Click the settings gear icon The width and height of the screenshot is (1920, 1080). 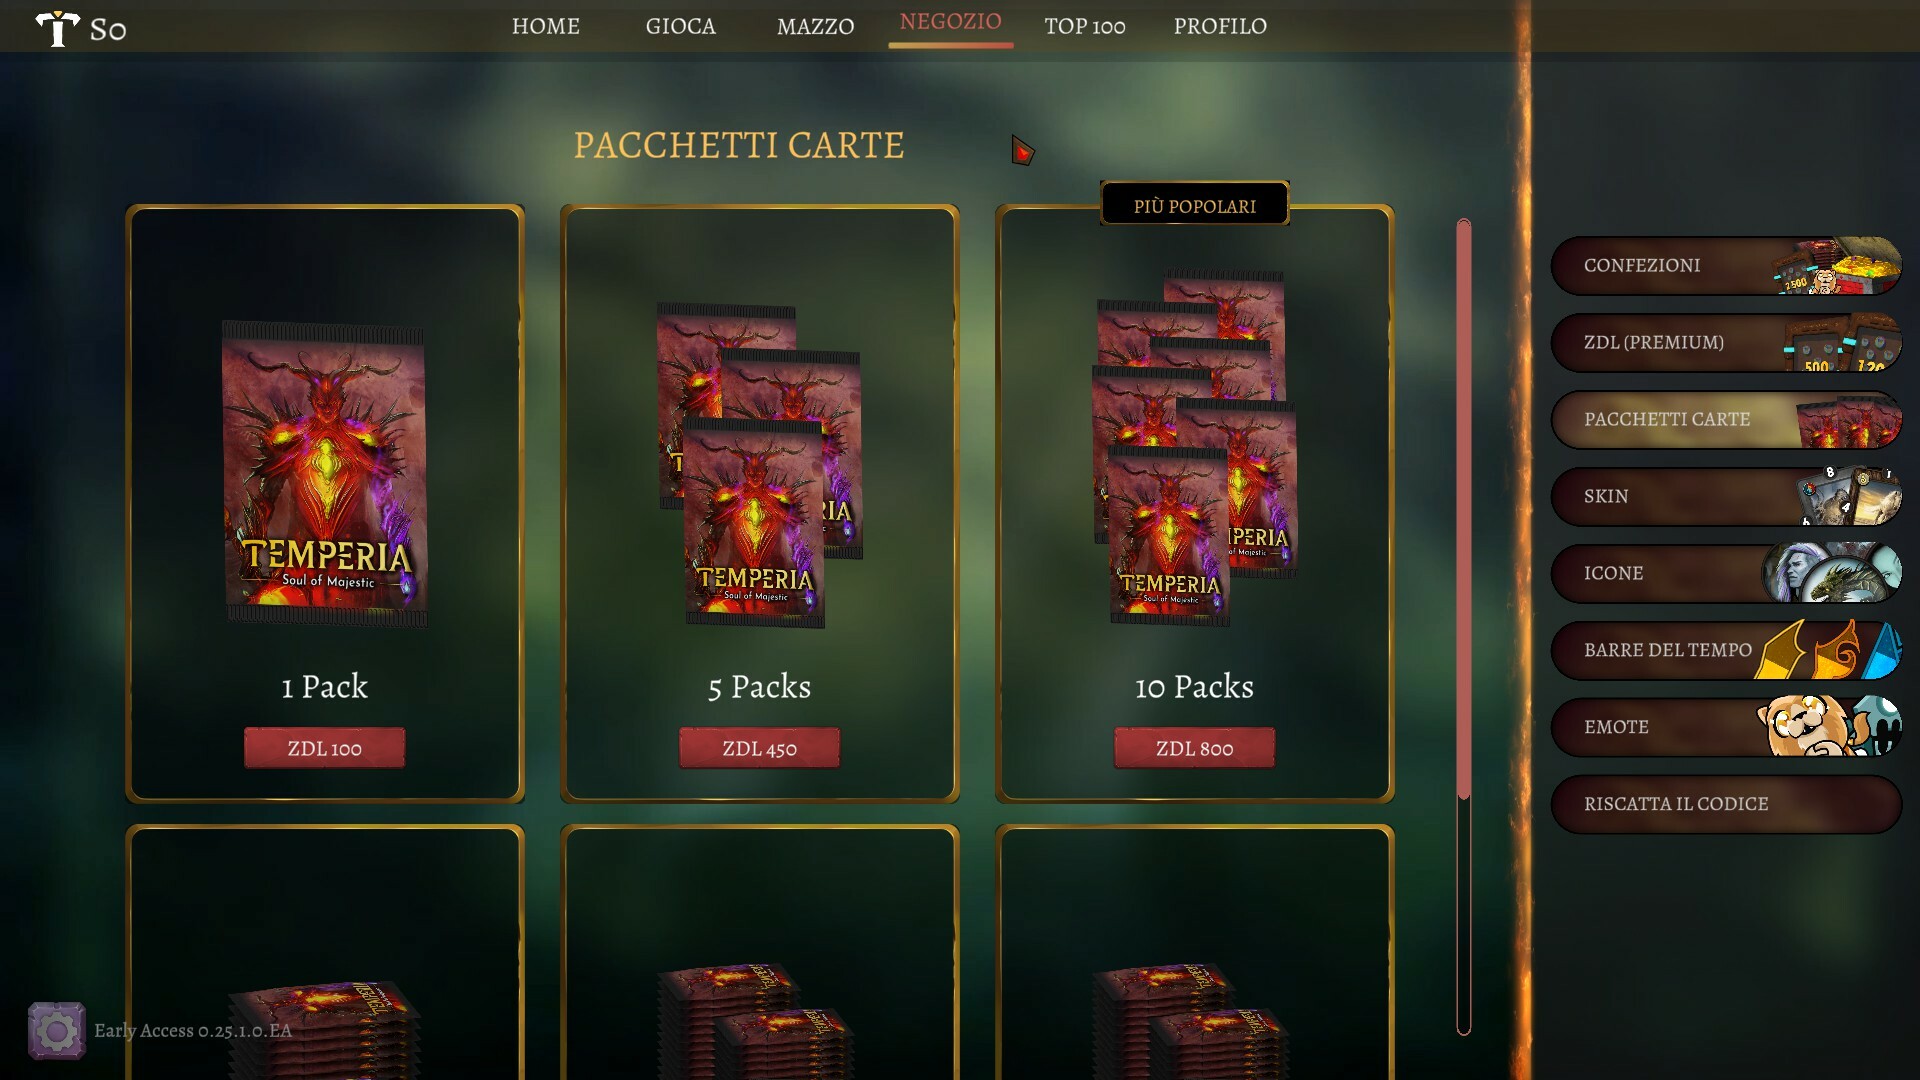point(56,1030)
